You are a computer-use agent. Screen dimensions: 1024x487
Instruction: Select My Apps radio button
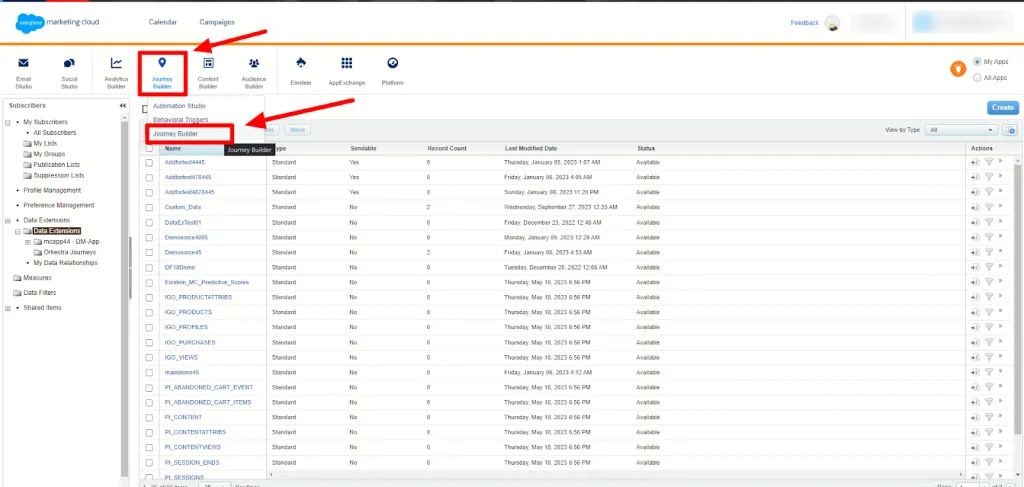(977, 61)
